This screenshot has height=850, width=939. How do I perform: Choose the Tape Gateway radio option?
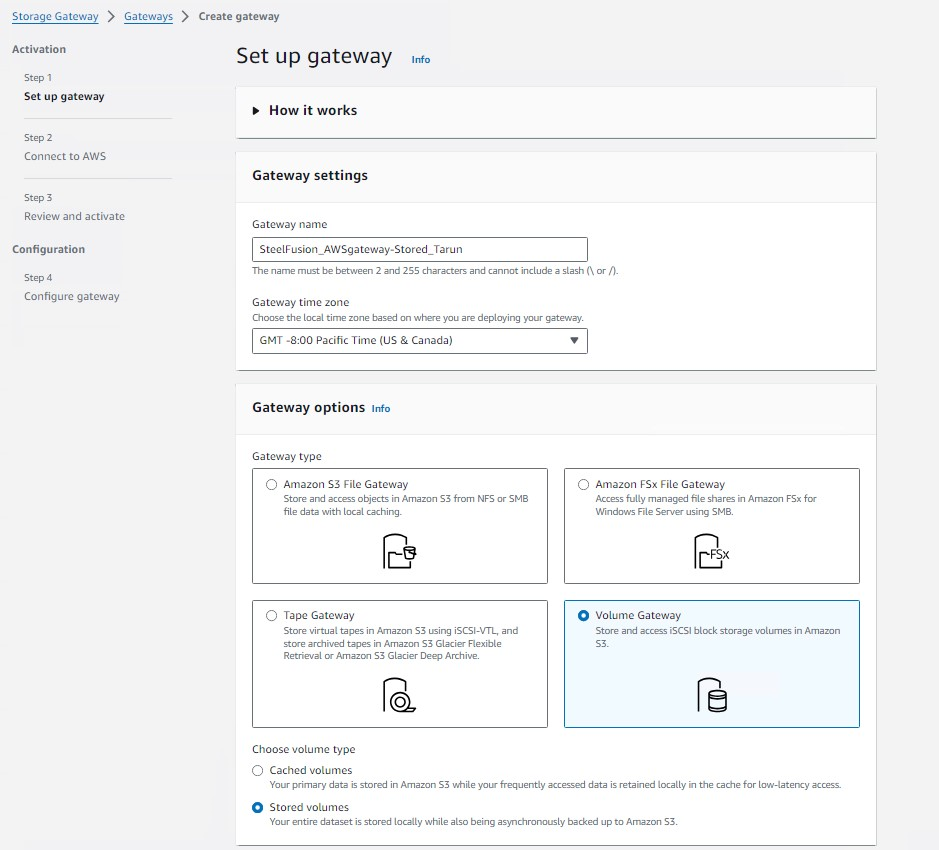271,615
